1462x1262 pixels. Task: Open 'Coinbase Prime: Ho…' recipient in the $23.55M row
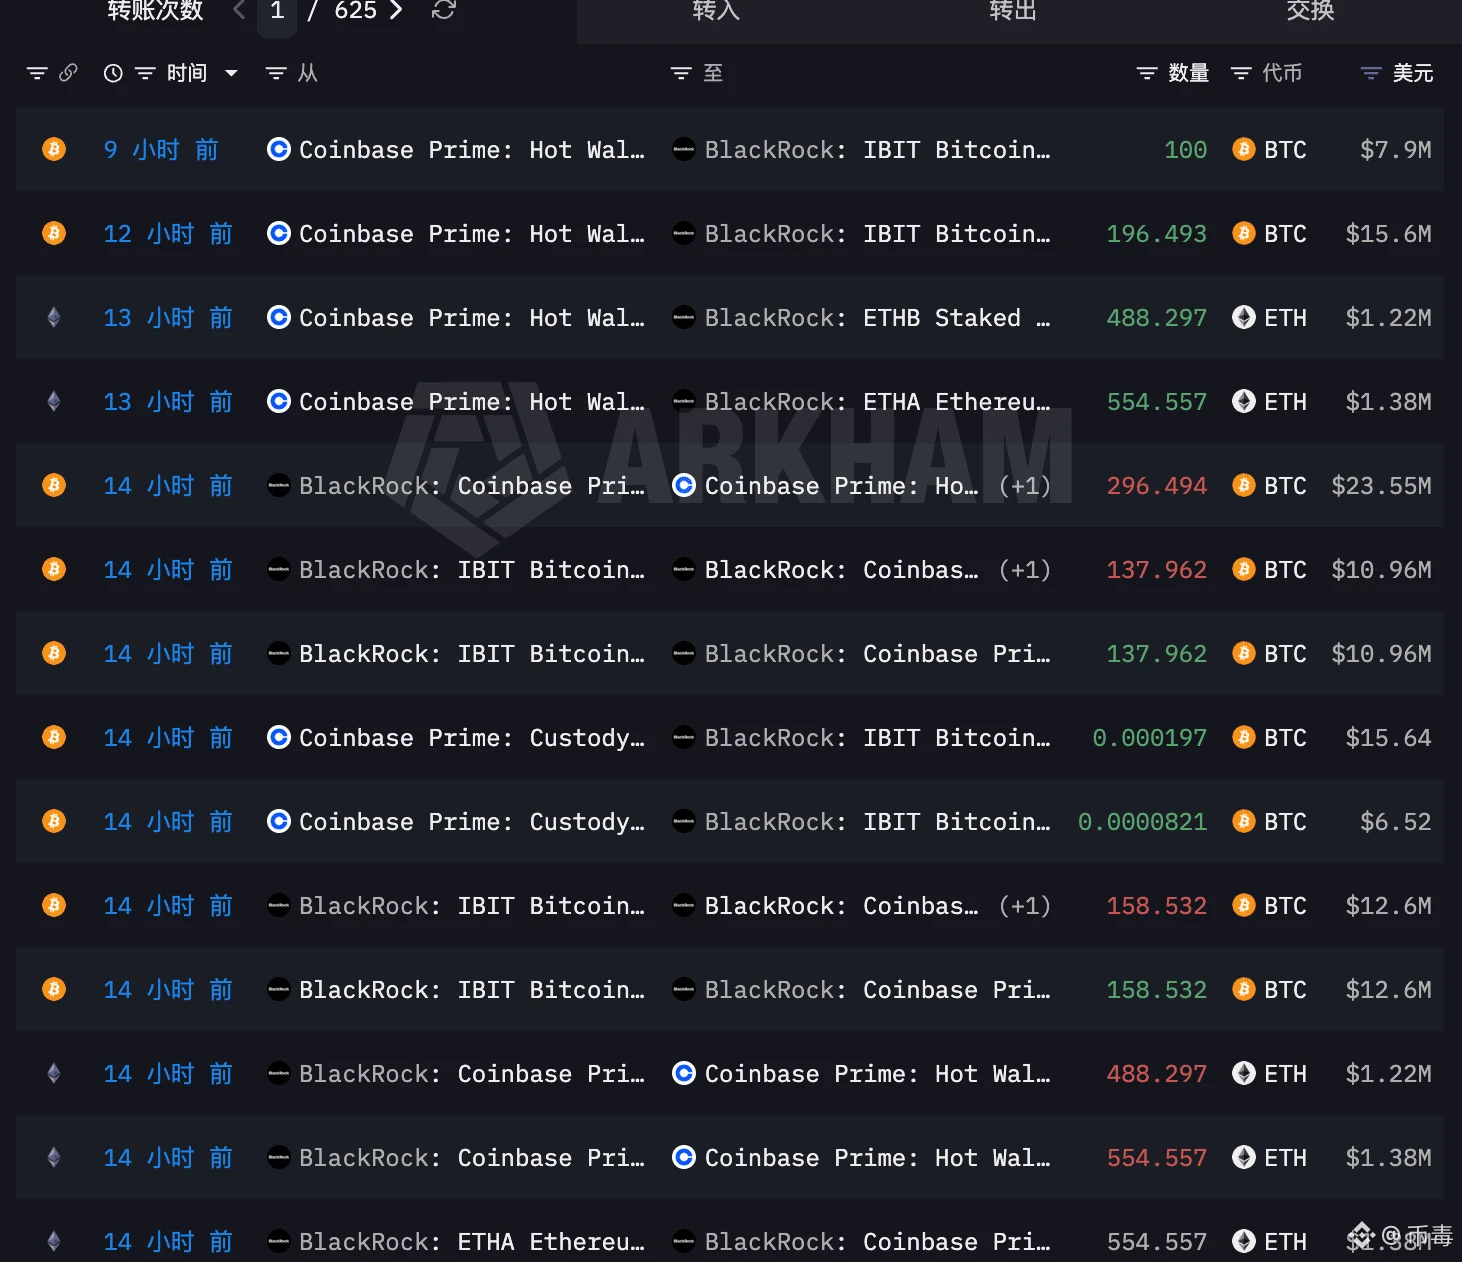click(841, 485)
